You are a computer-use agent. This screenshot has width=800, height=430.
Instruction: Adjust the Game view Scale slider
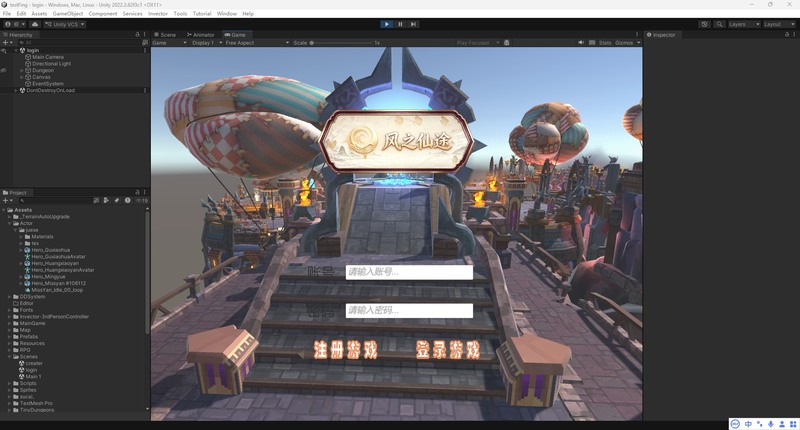pos(342,43)
